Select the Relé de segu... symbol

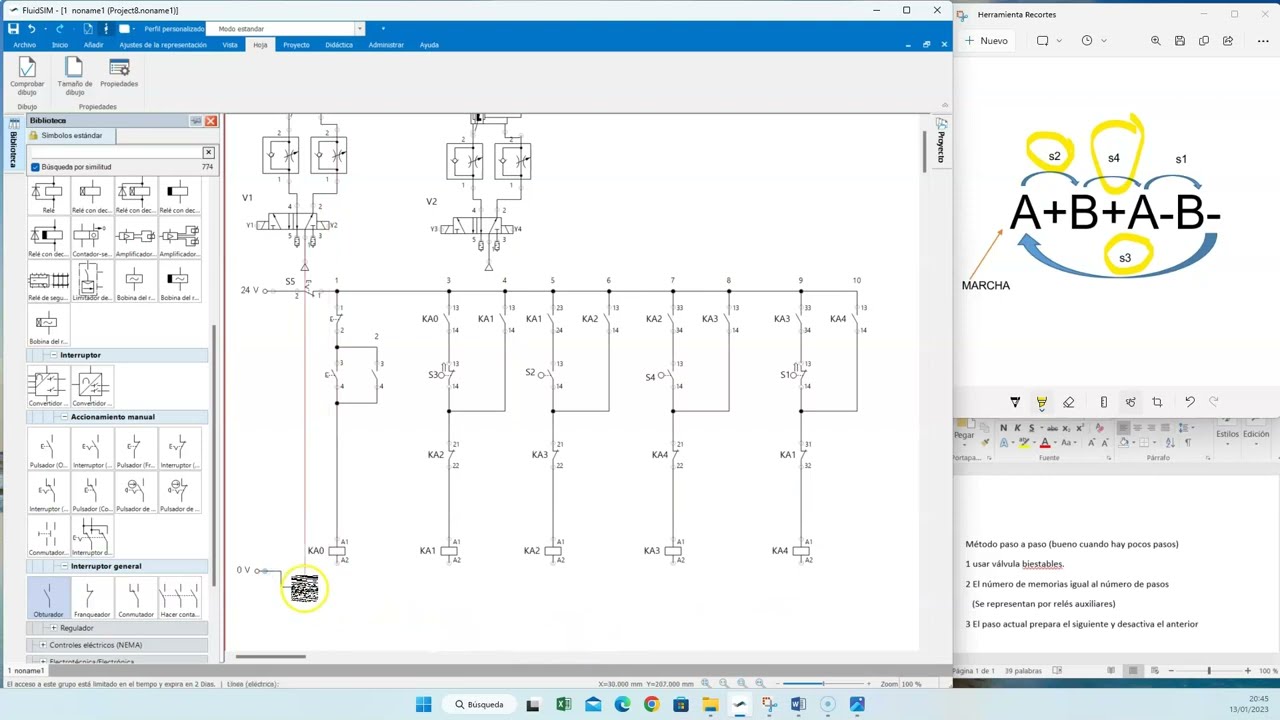pyautogui.click(x=48, y=284)
